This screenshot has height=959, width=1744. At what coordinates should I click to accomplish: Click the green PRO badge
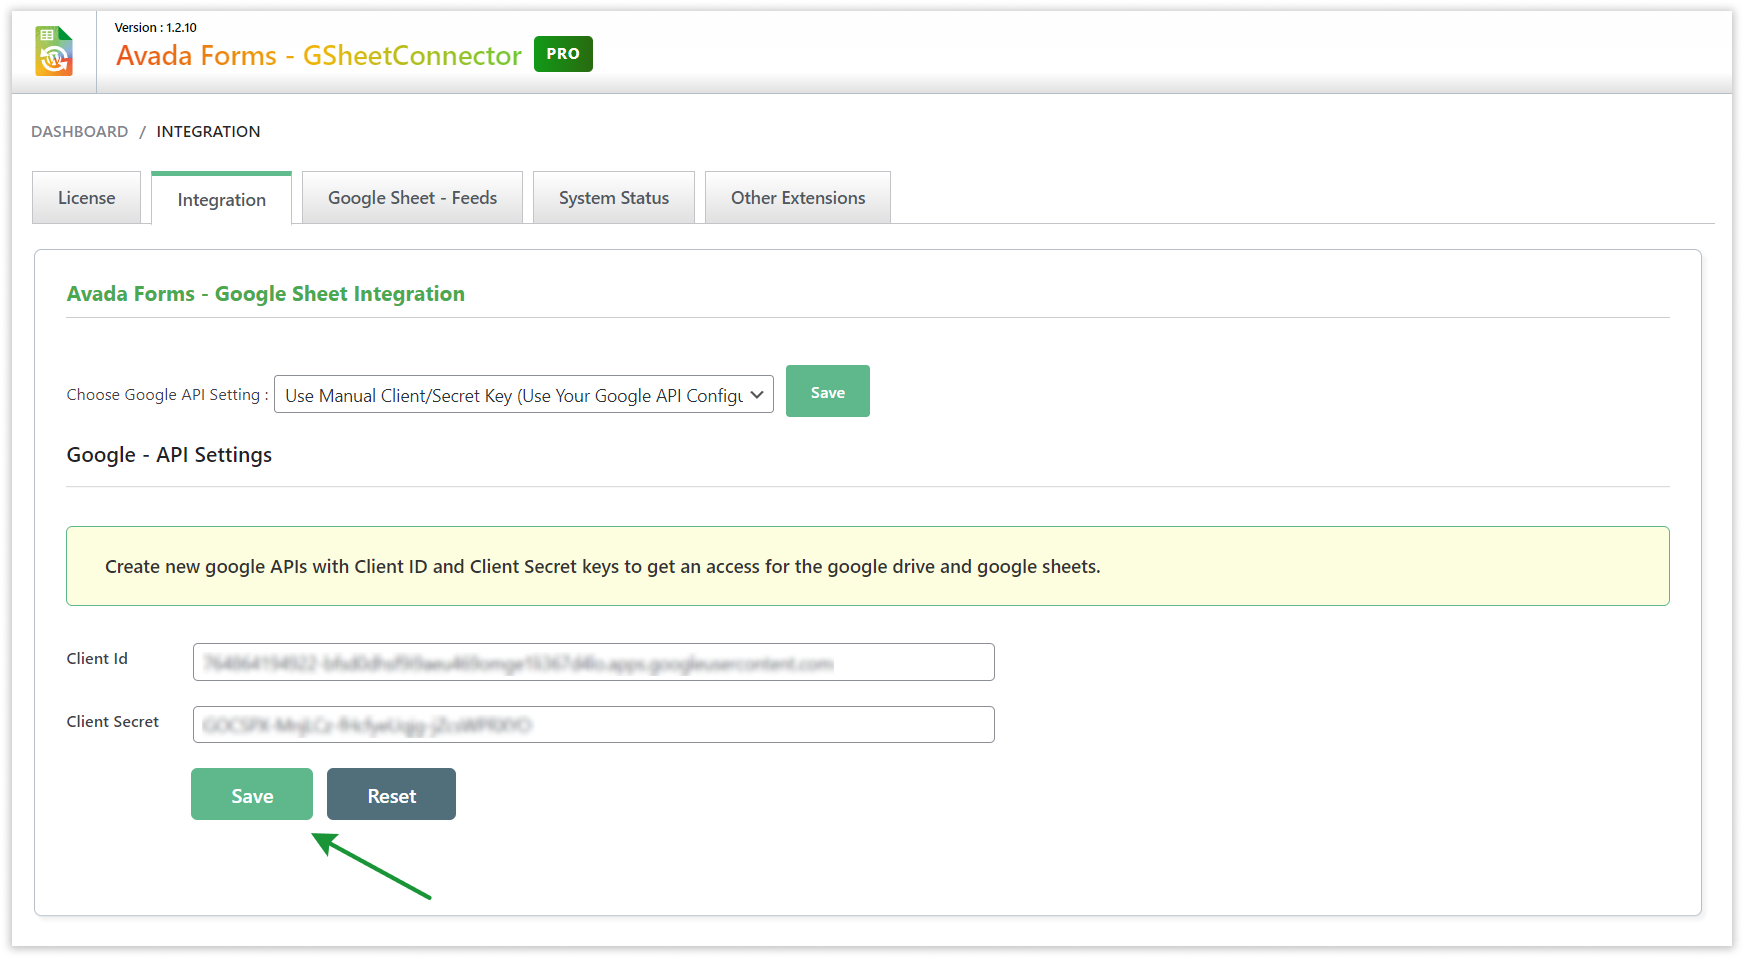563,54
